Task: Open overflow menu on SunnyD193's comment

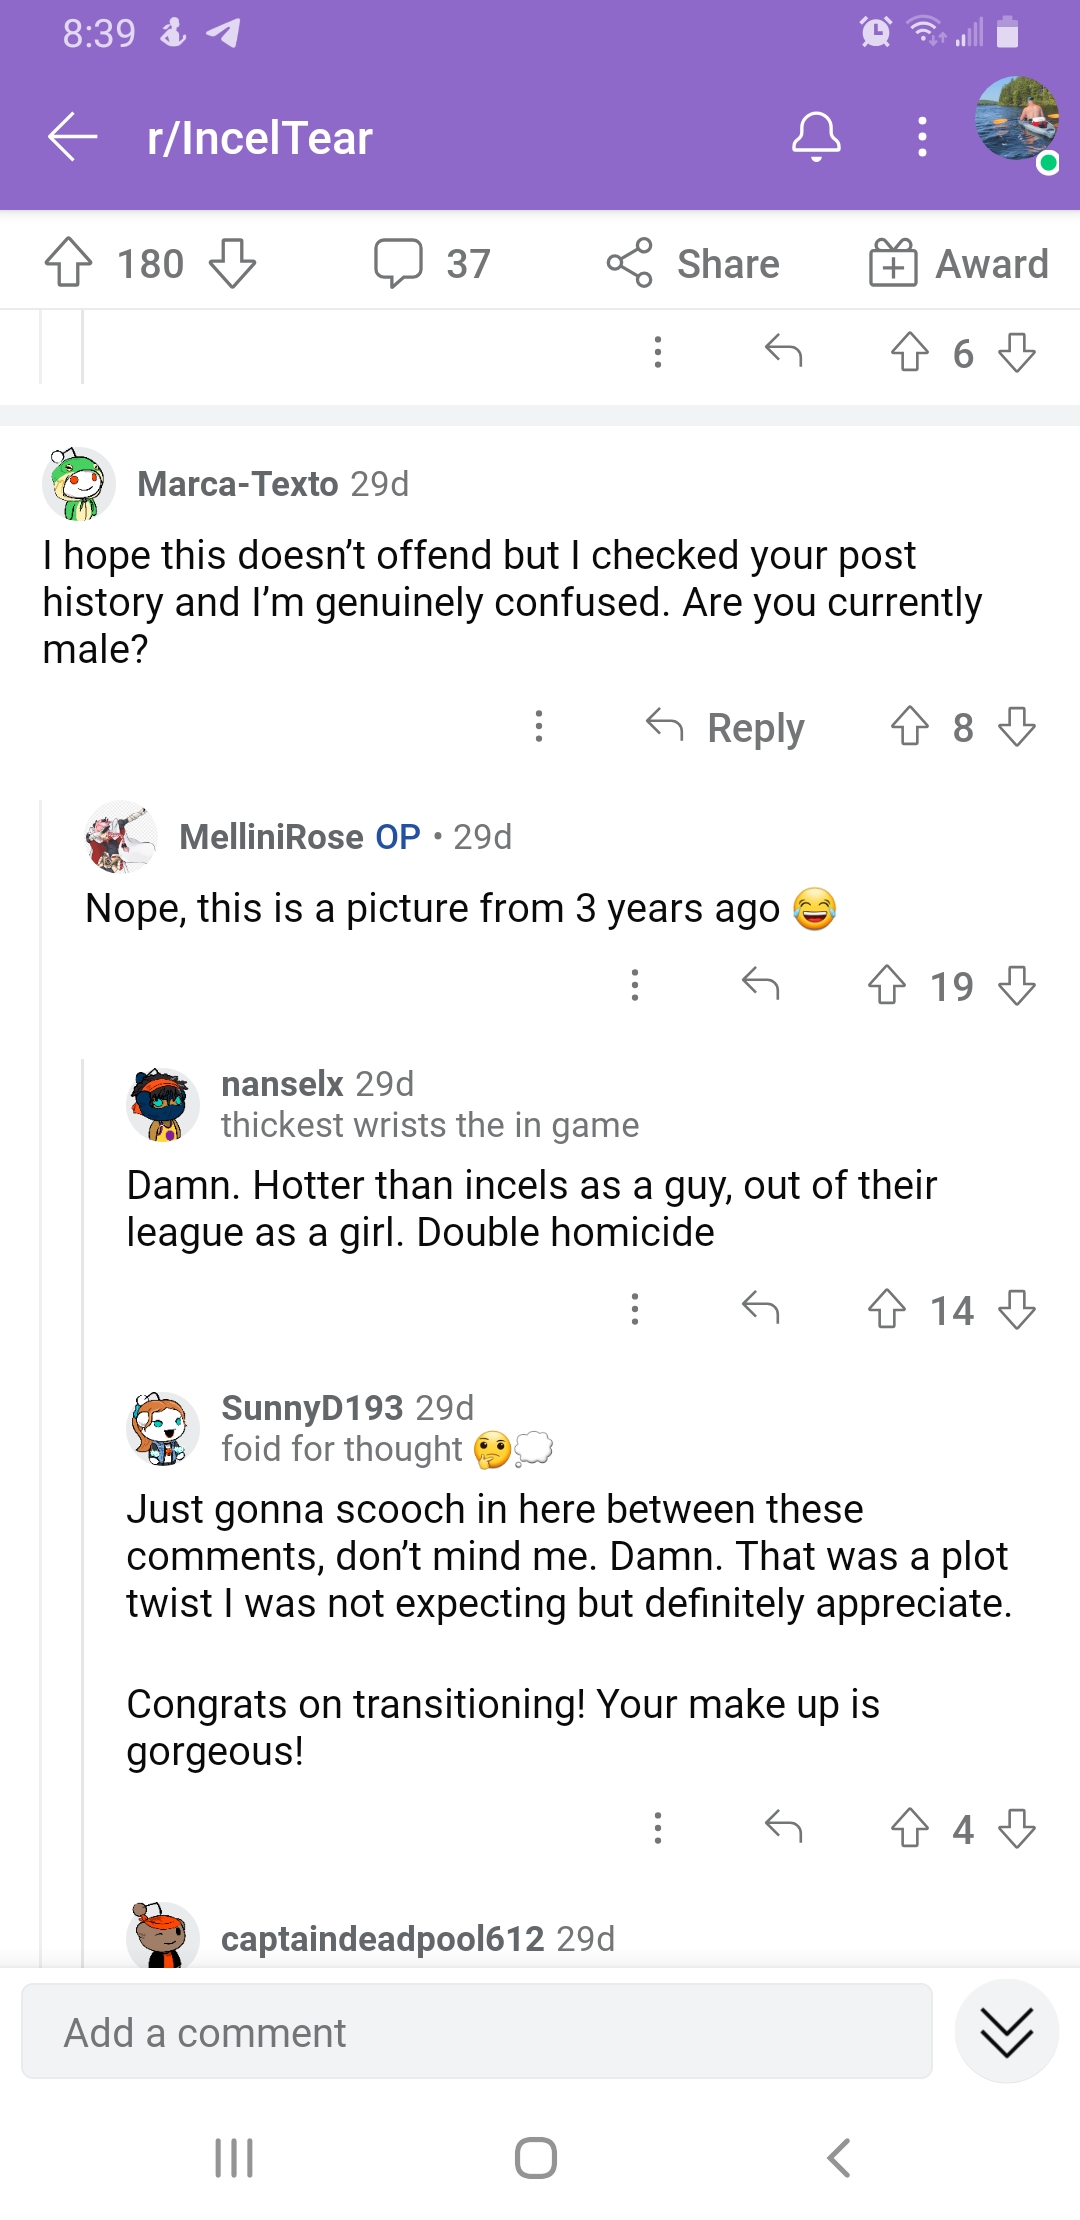Action: pyautogui.click(x=657, y=1829)
